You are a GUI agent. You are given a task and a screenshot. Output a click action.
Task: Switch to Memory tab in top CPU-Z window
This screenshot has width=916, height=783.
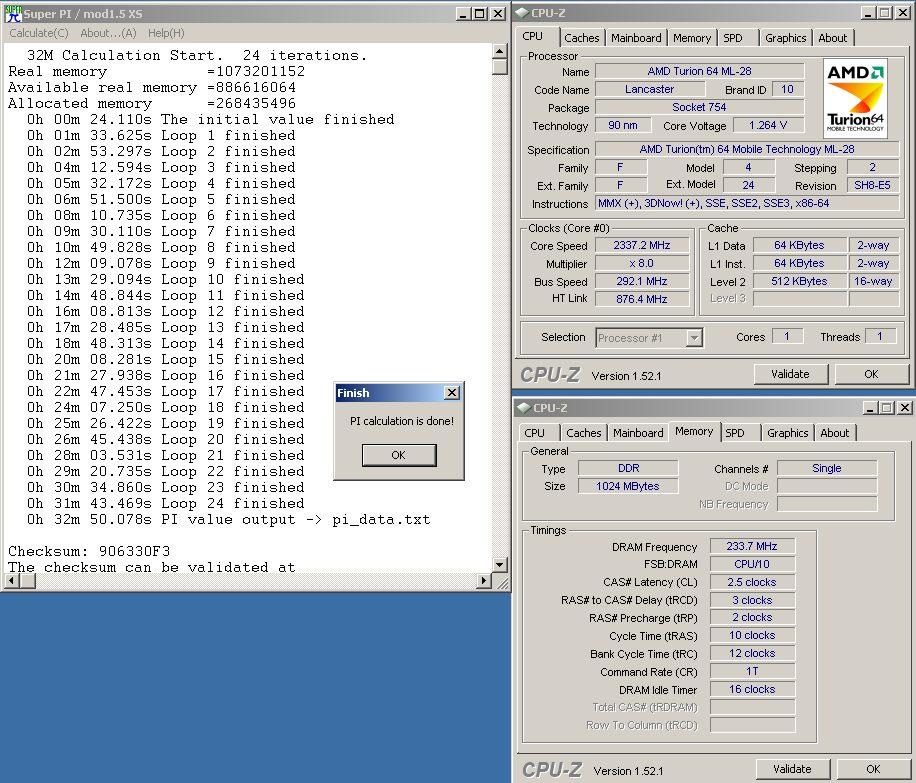point(692,38)
